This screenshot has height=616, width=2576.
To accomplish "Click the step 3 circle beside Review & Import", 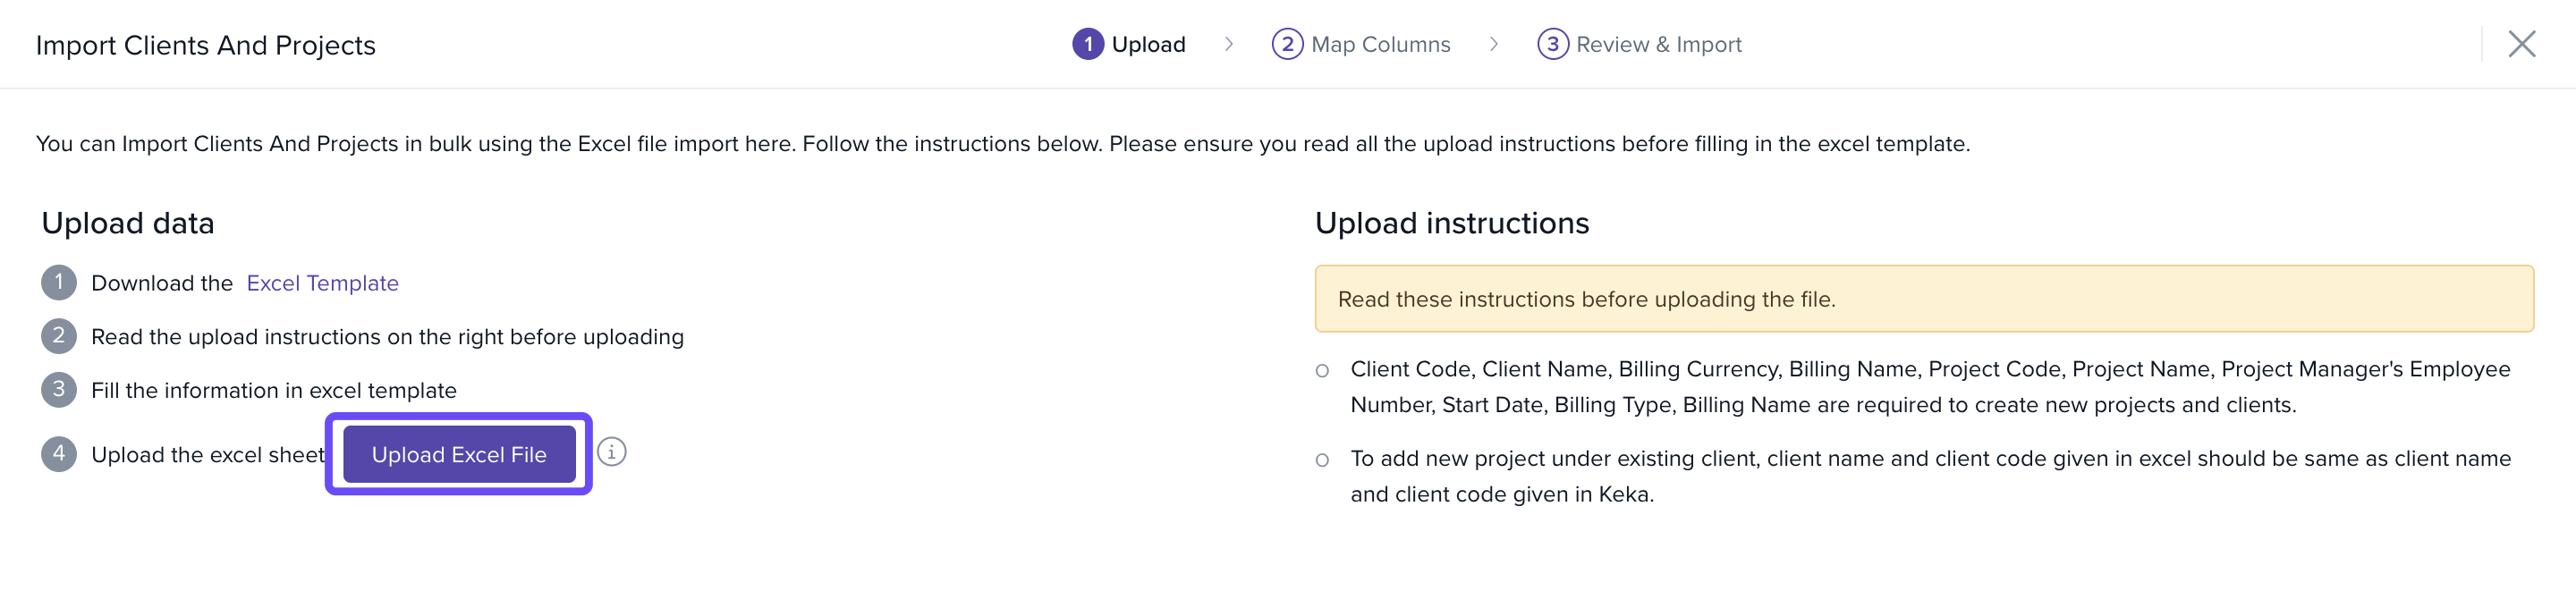I will click(1552, 44).
